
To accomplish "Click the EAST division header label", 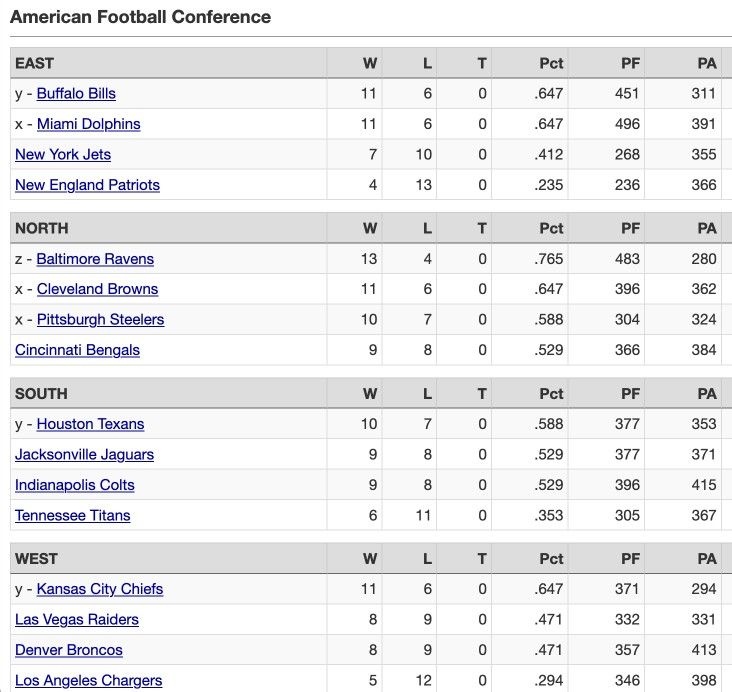I will click(x=35, y=63).
